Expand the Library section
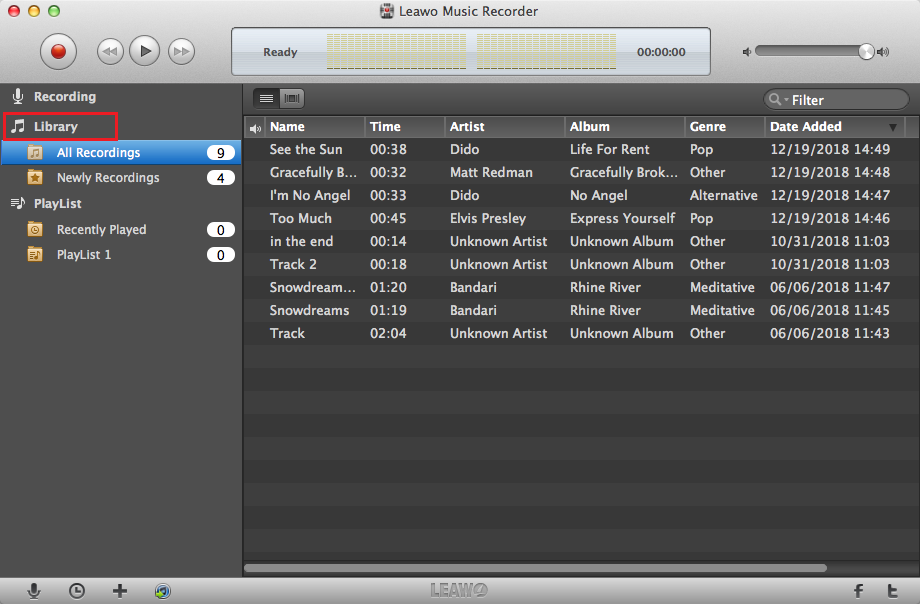Image resolution: width=920 pixels, height=604 pixels. (x=55, y=127)
